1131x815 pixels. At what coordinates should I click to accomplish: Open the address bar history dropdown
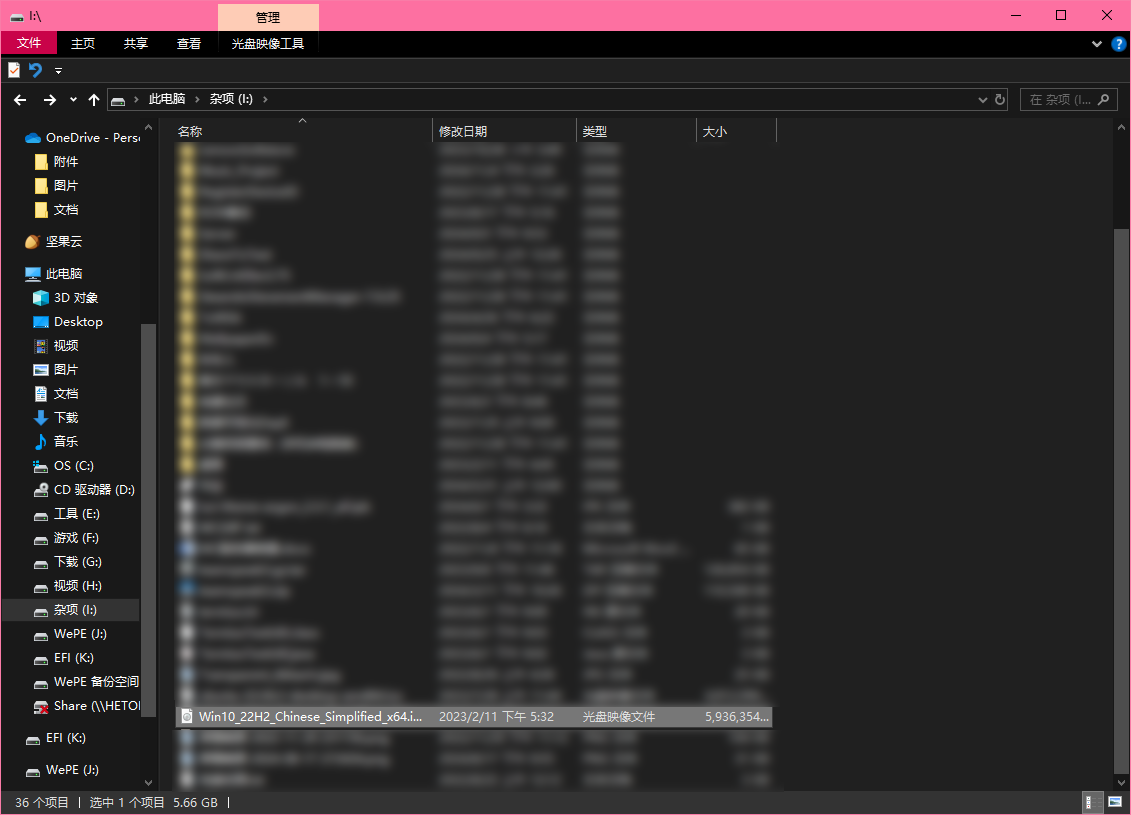[x=982, y=100]
